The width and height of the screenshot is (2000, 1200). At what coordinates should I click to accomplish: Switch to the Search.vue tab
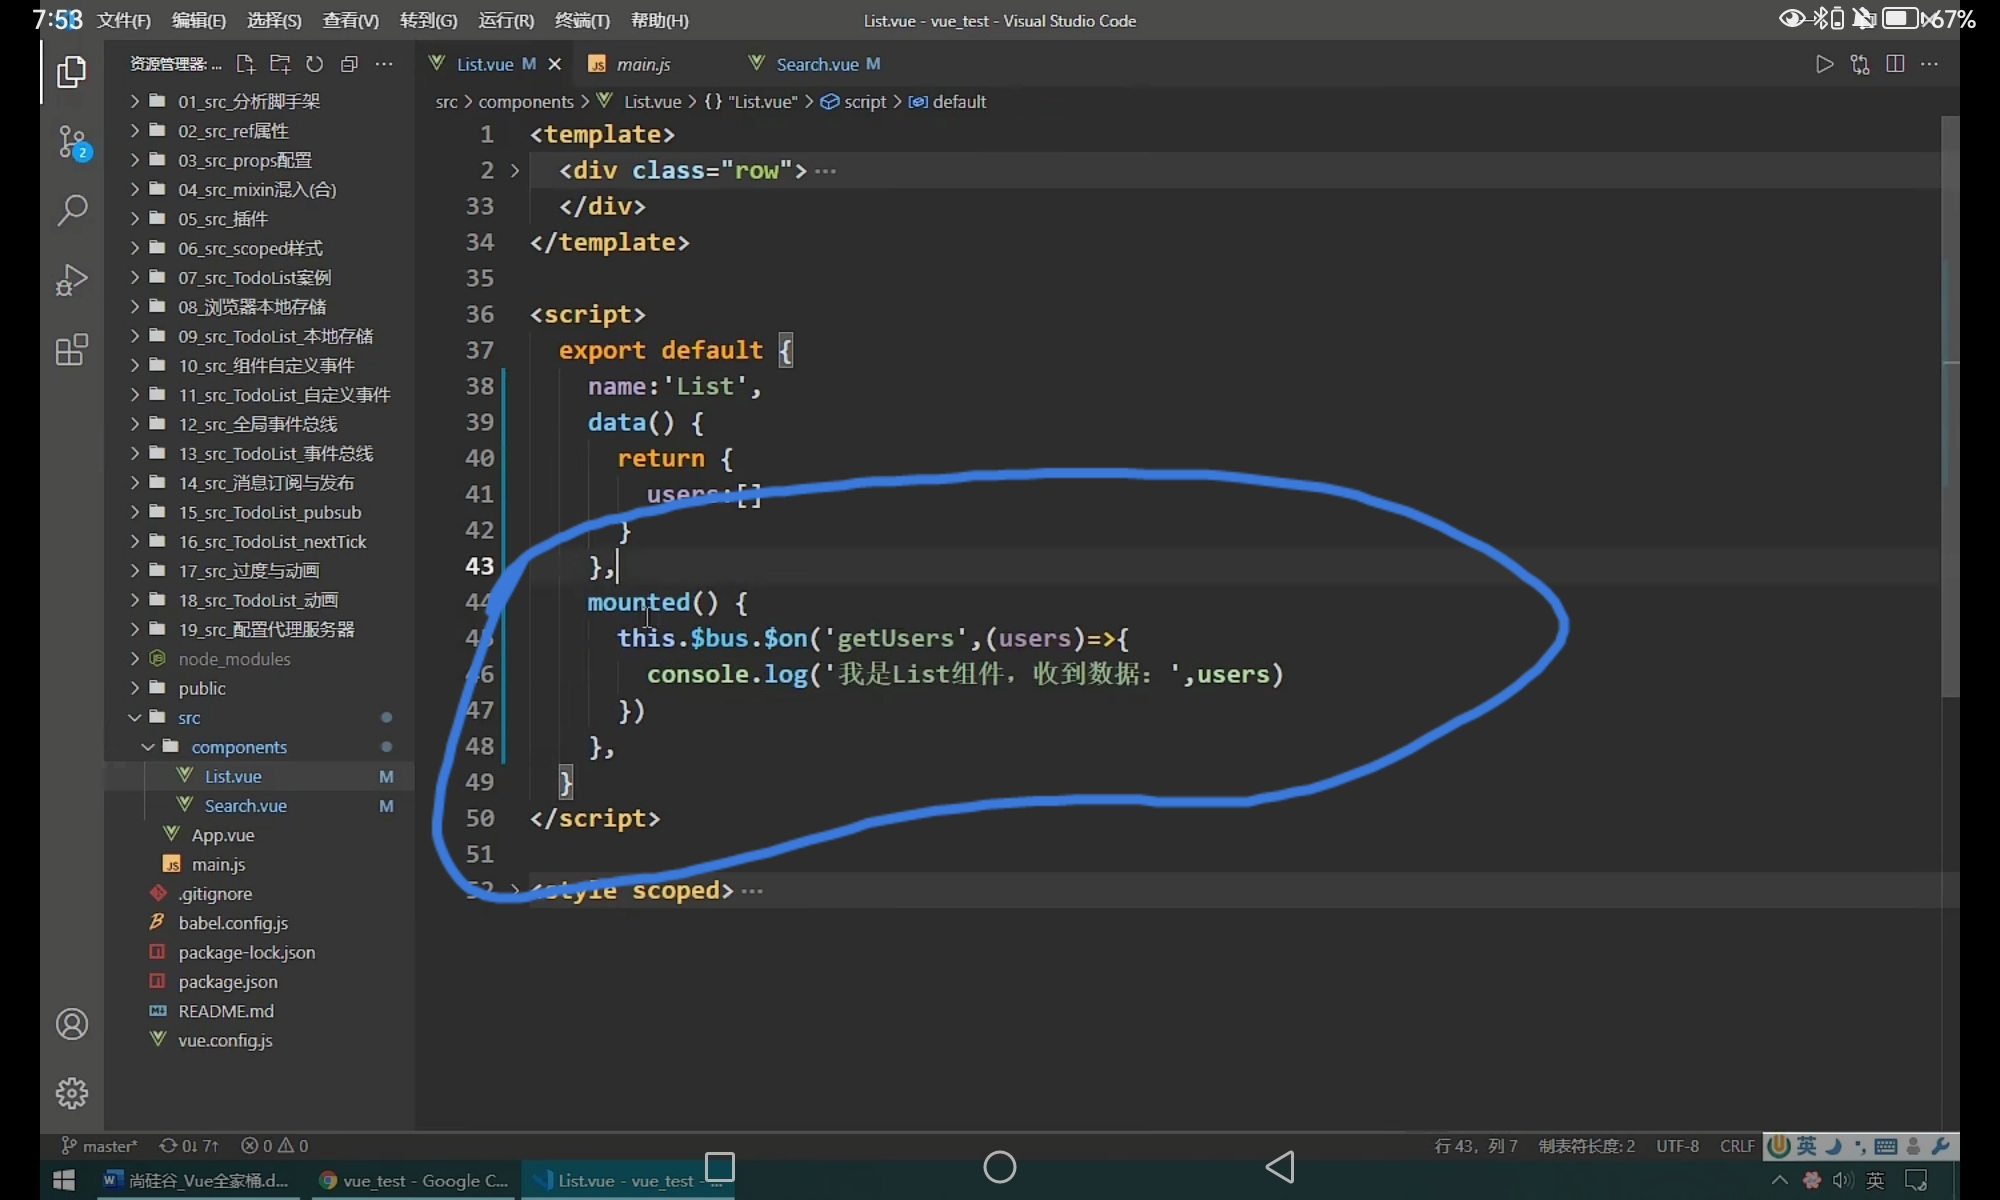(817, 64)
